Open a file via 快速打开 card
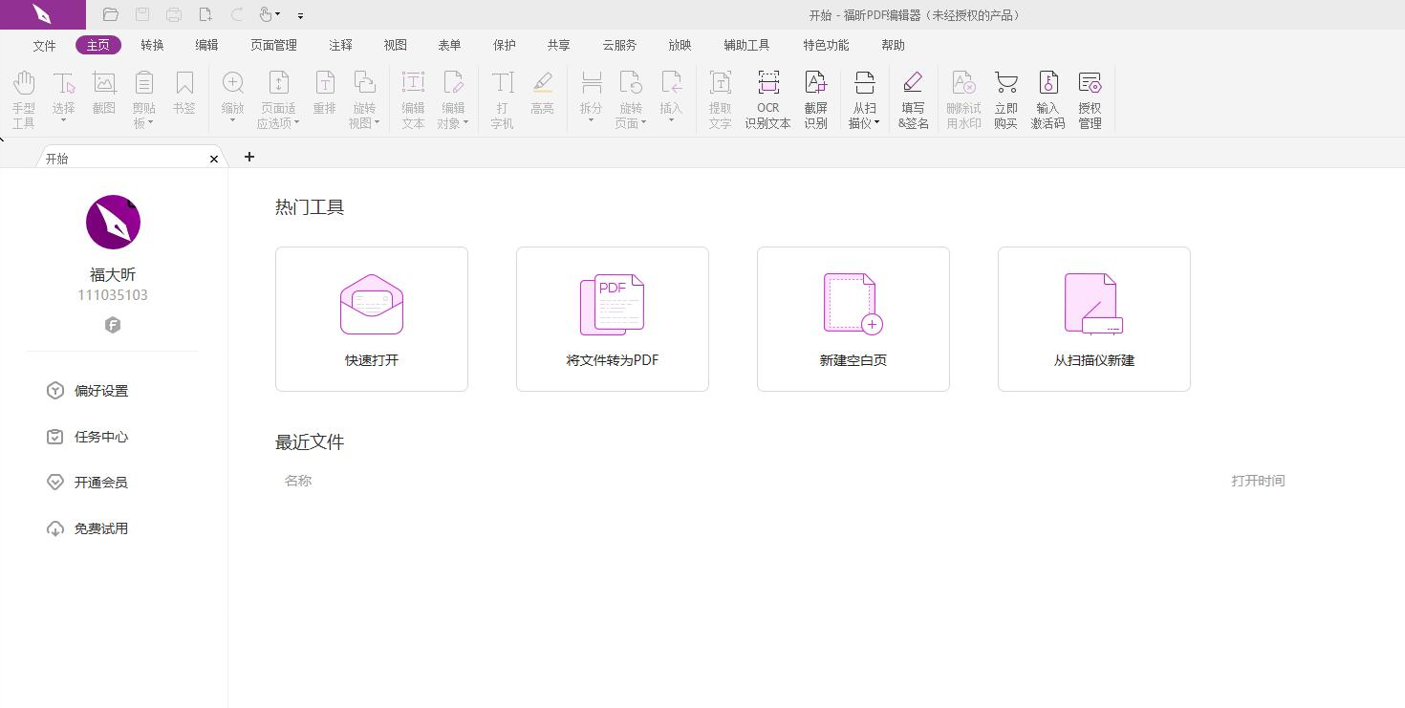Screen dimensions: 1405x708 click(x=371, y=318)
